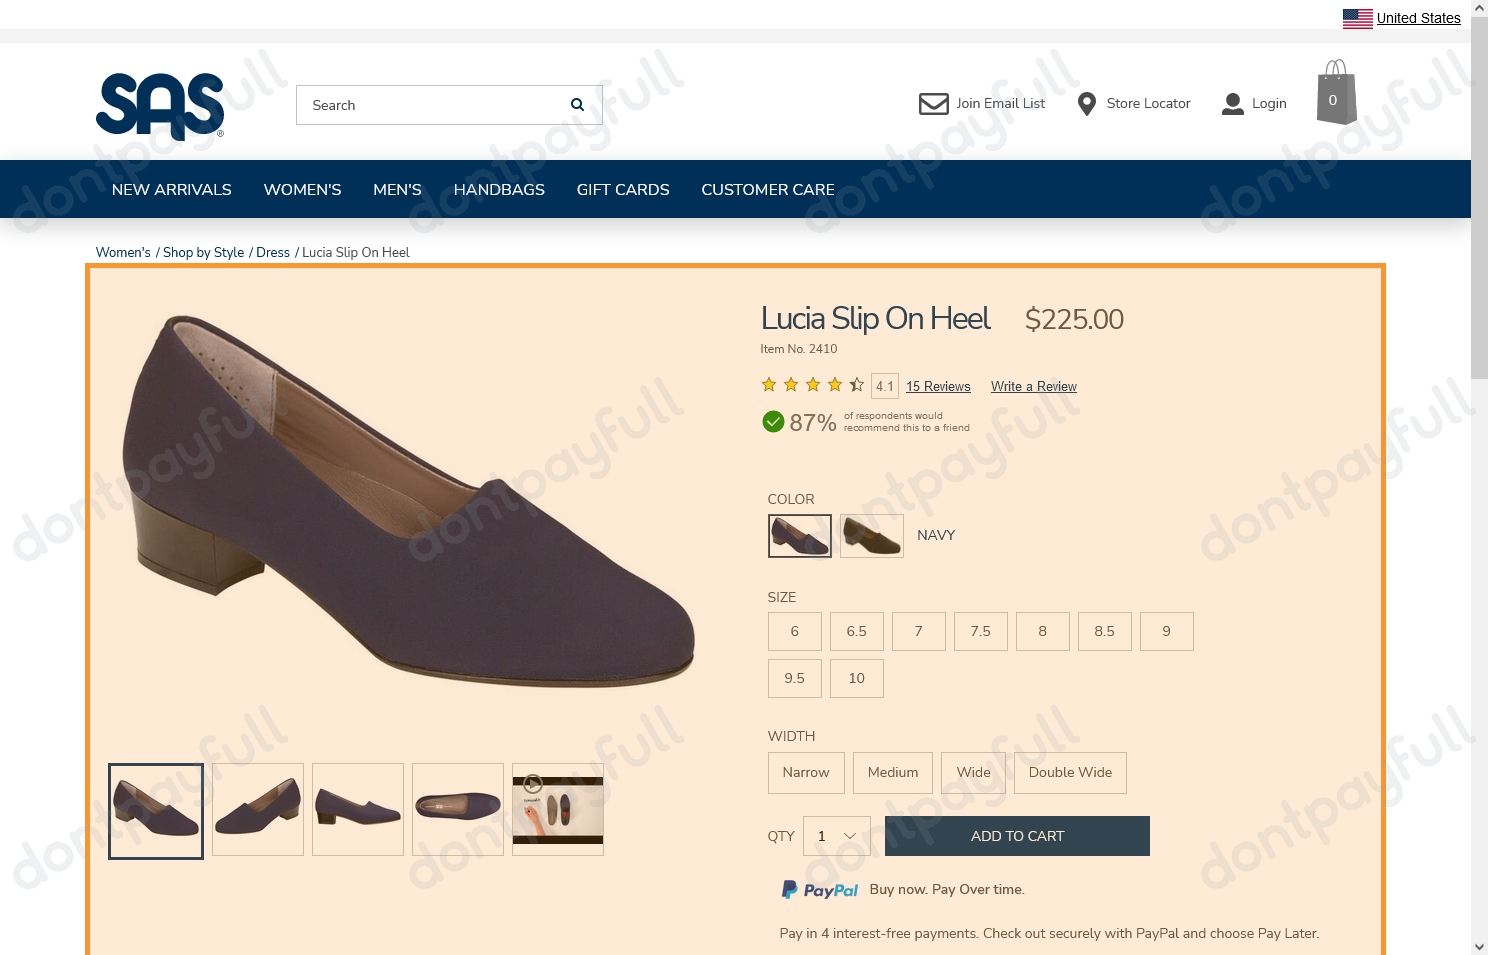1488x955 pixels.
Task: Open the Dress breadcrumb link
Action: (273, 252)
